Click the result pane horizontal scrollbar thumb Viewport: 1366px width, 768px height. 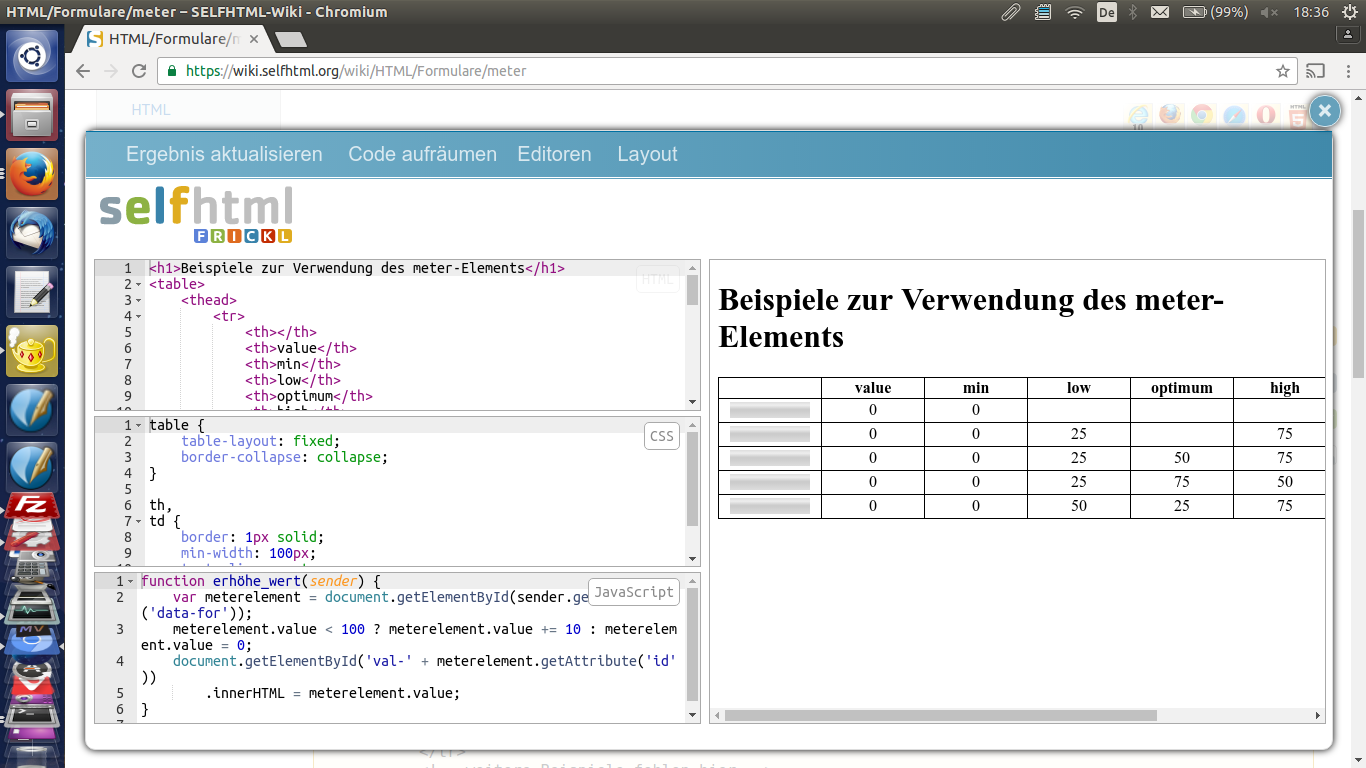940,716
